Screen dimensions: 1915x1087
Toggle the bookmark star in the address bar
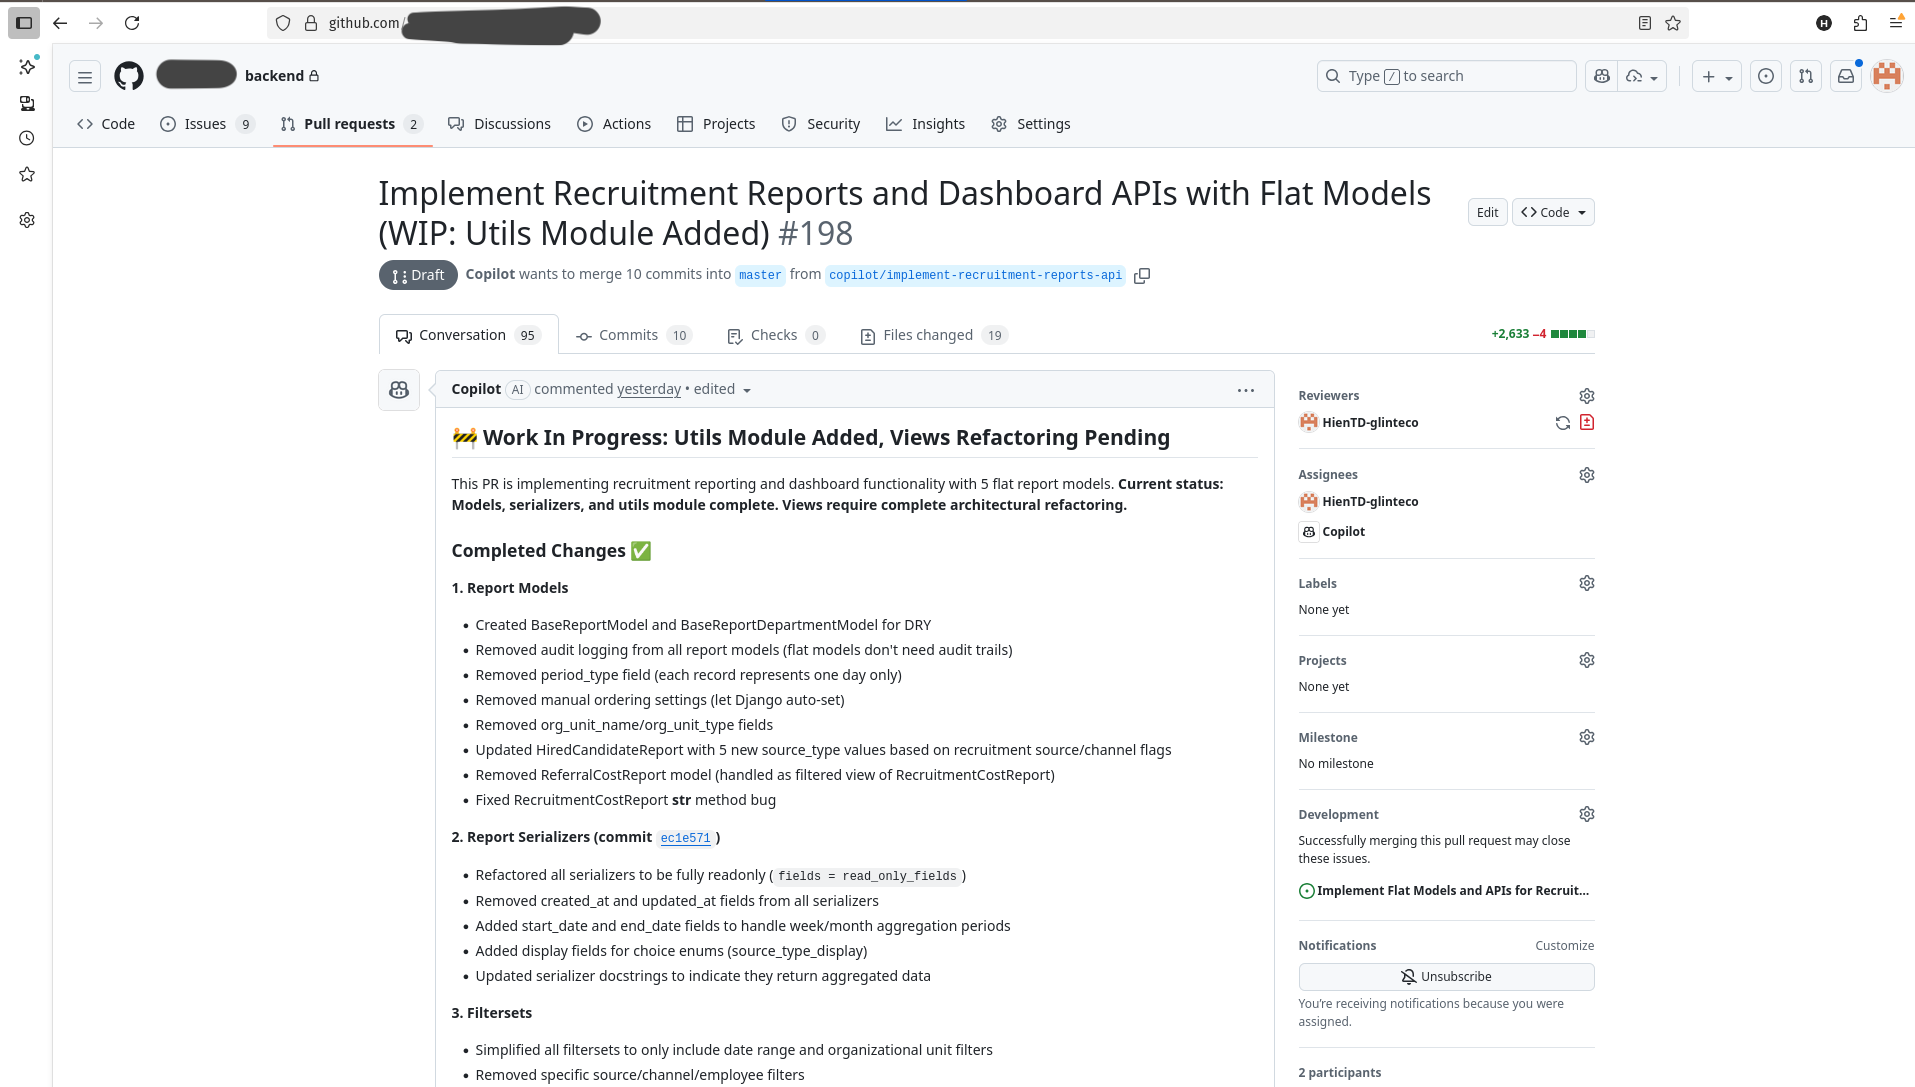[1672, 22]
